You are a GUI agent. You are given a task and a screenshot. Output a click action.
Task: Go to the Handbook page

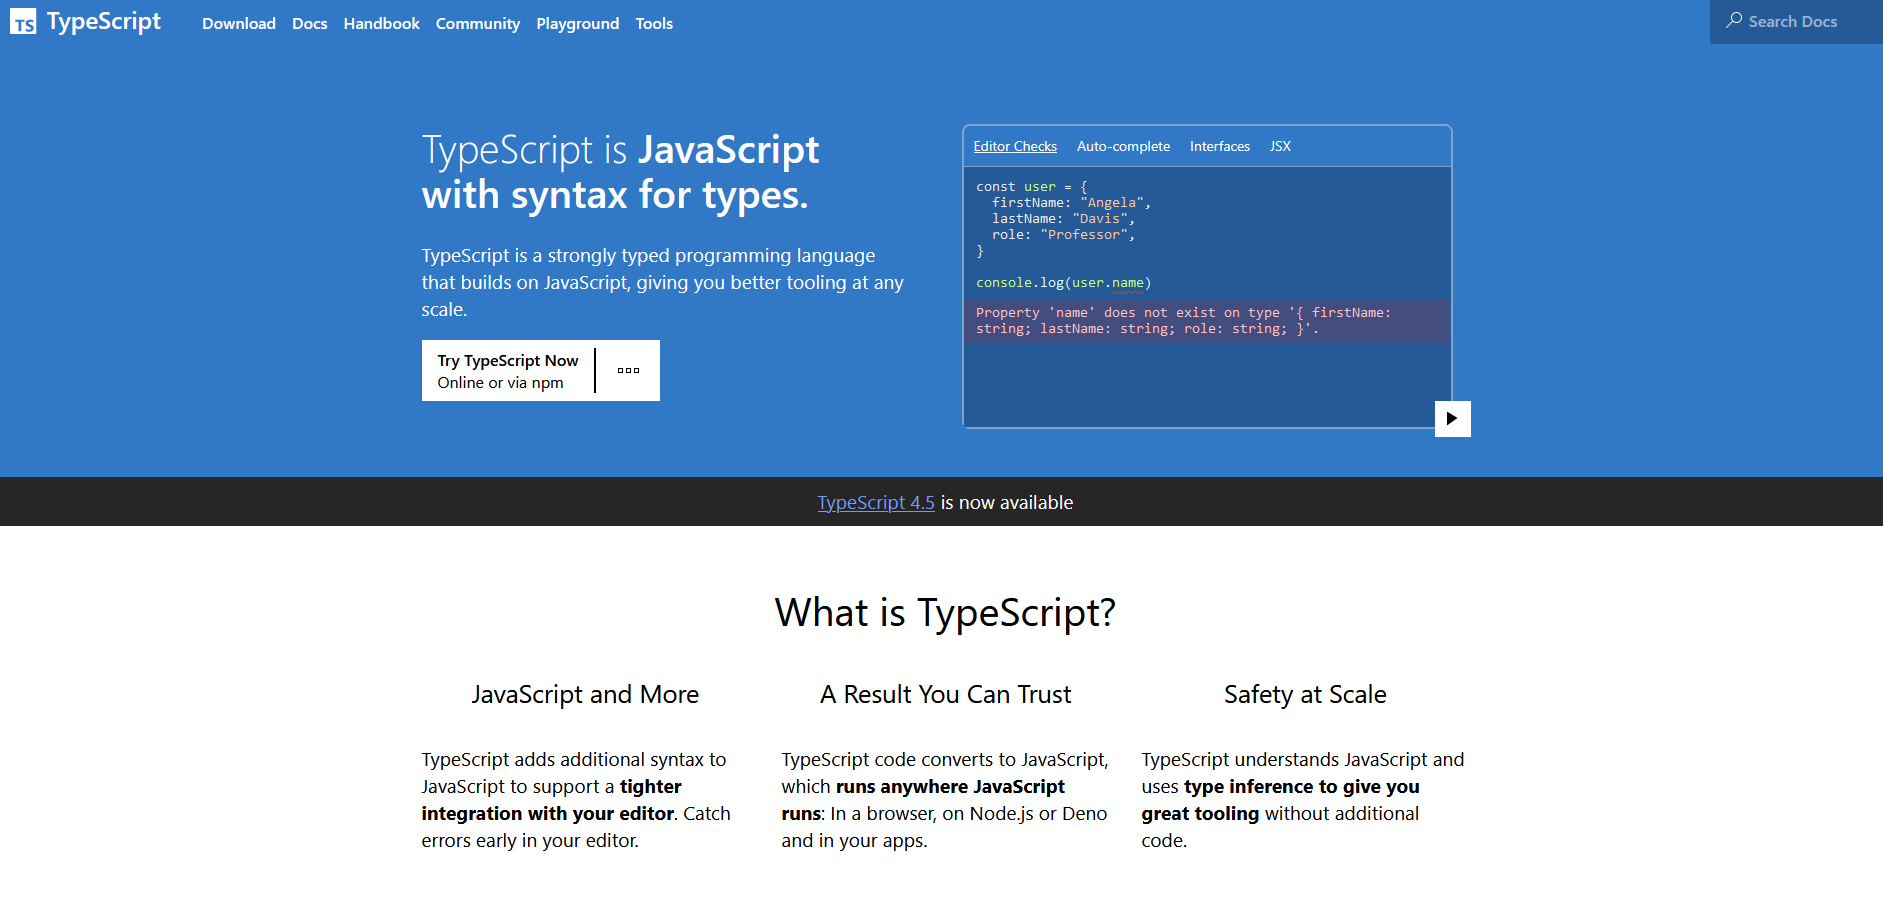click(x=382, y=23)
